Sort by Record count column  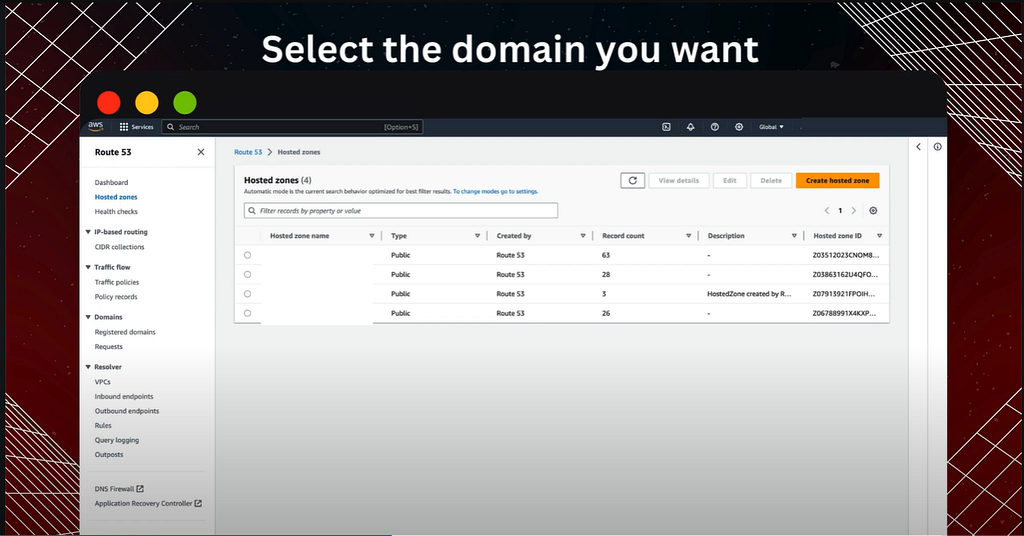point(688,236)
